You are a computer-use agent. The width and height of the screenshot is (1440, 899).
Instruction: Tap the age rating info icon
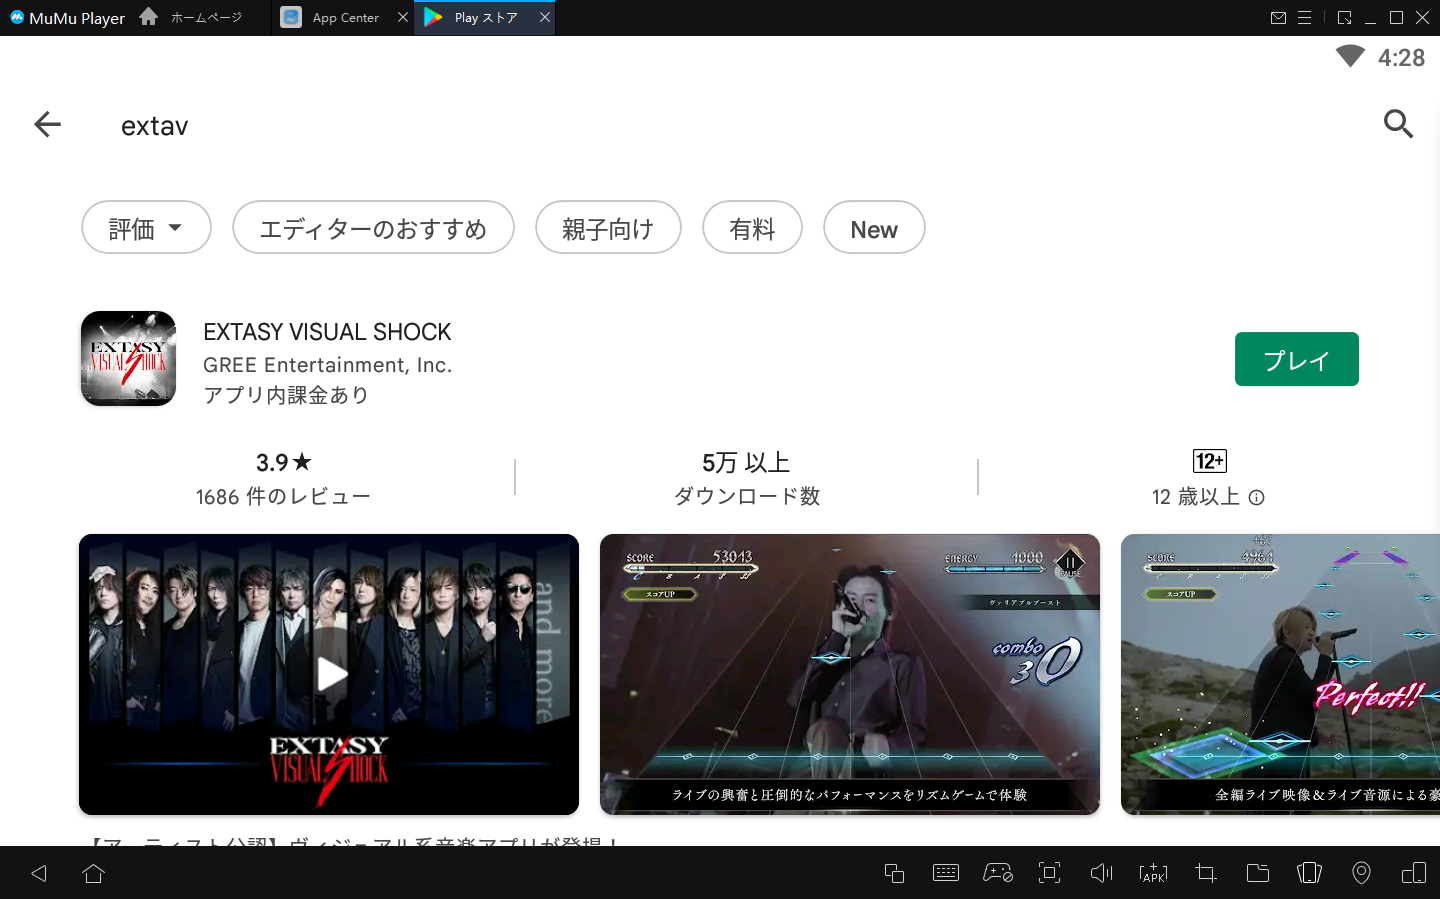pos(1257,497)
